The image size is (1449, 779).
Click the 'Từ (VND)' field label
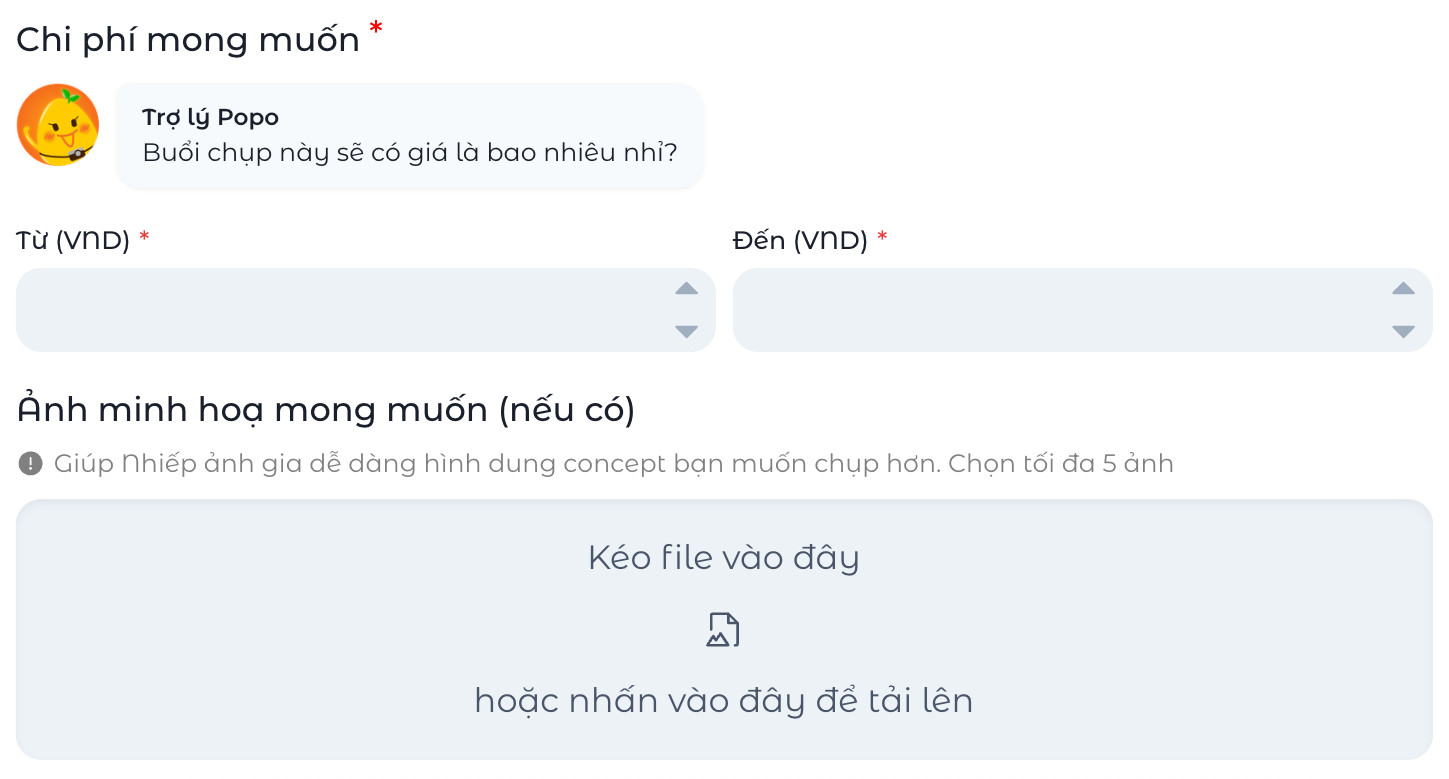(73, 241)
